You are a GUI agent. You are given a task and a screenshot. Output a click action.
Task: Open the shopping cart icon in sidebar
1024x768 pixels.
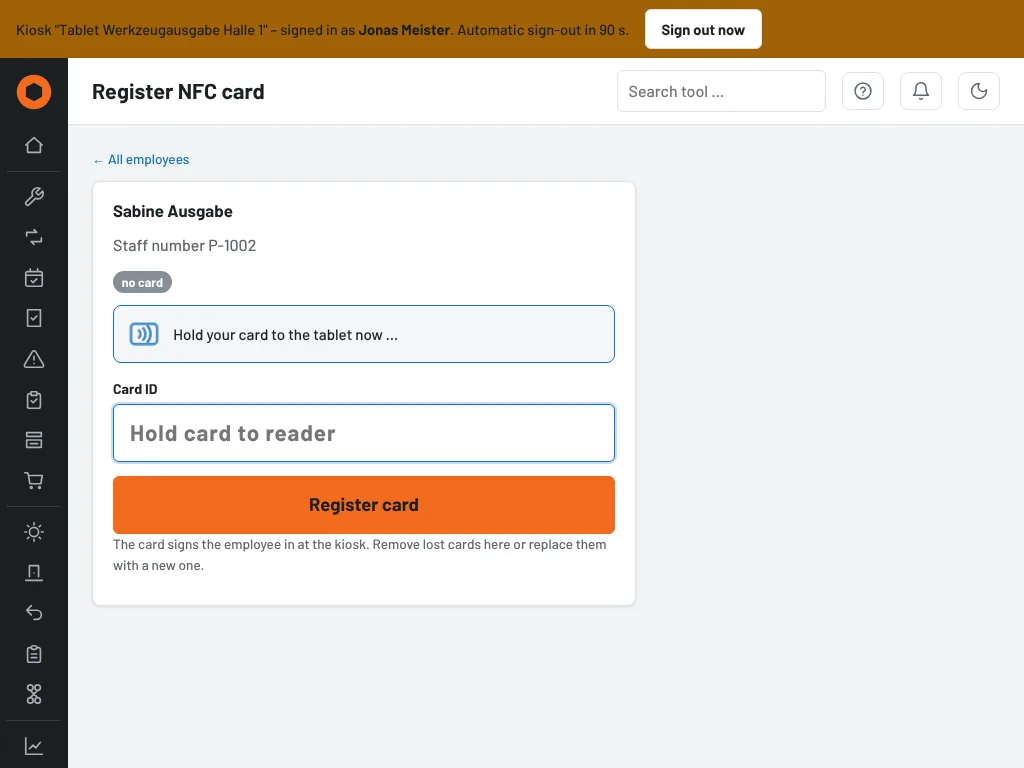(x=34, y=481)
